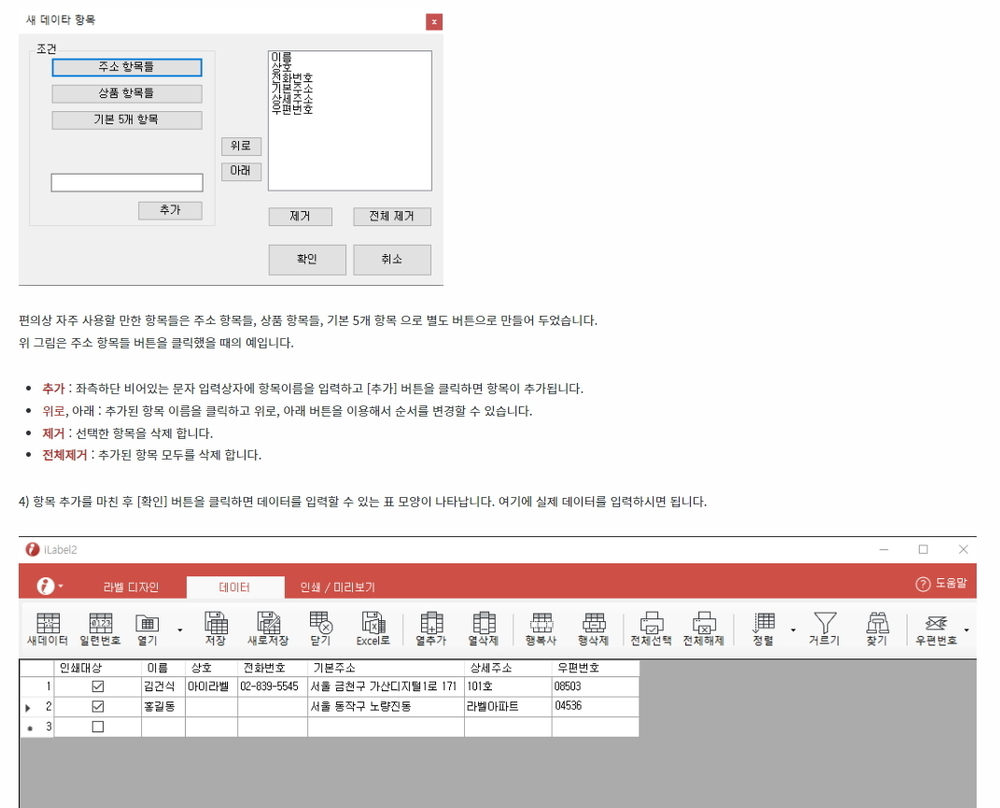
Task: Switch to the 인쇄 / 미리보기 tab
Action: coord(337,587)
